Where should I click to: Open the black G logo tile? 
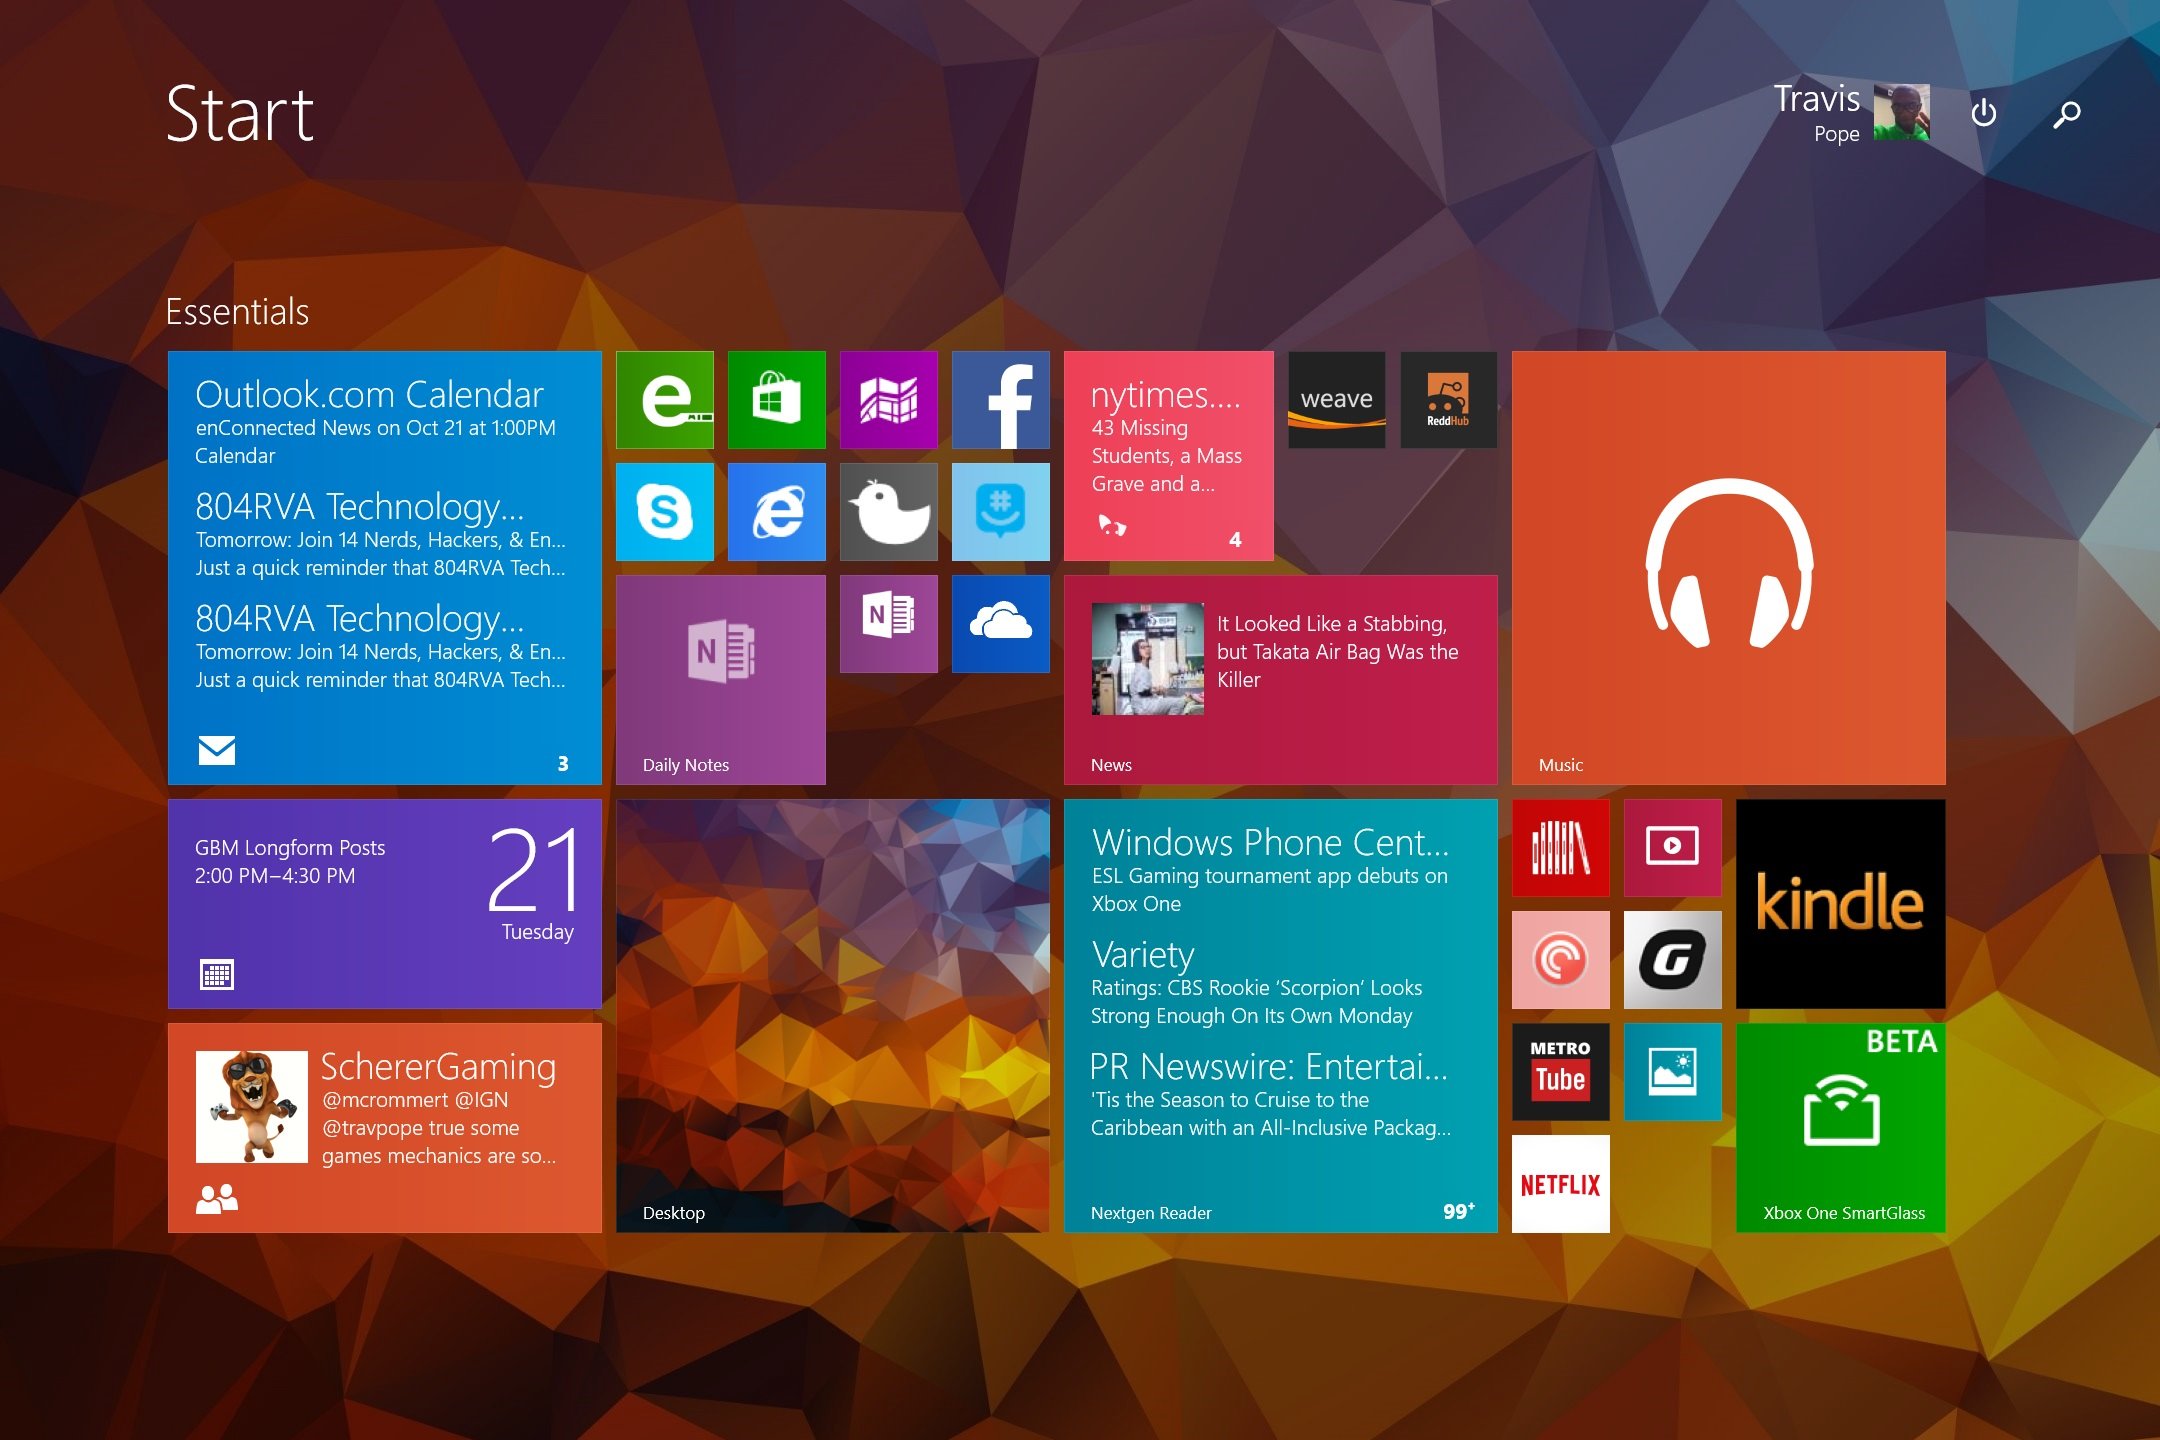click(x=1673, y=960)
